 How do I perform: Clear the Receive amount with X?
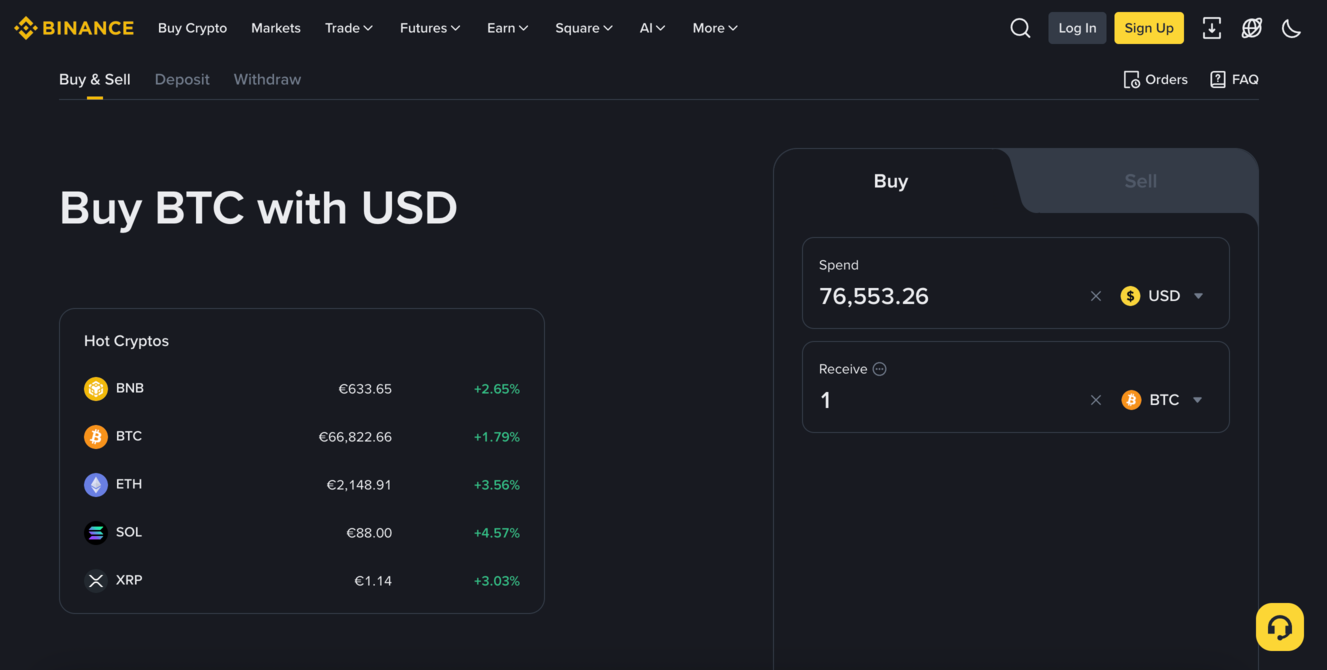click(x=1096, y=400)
